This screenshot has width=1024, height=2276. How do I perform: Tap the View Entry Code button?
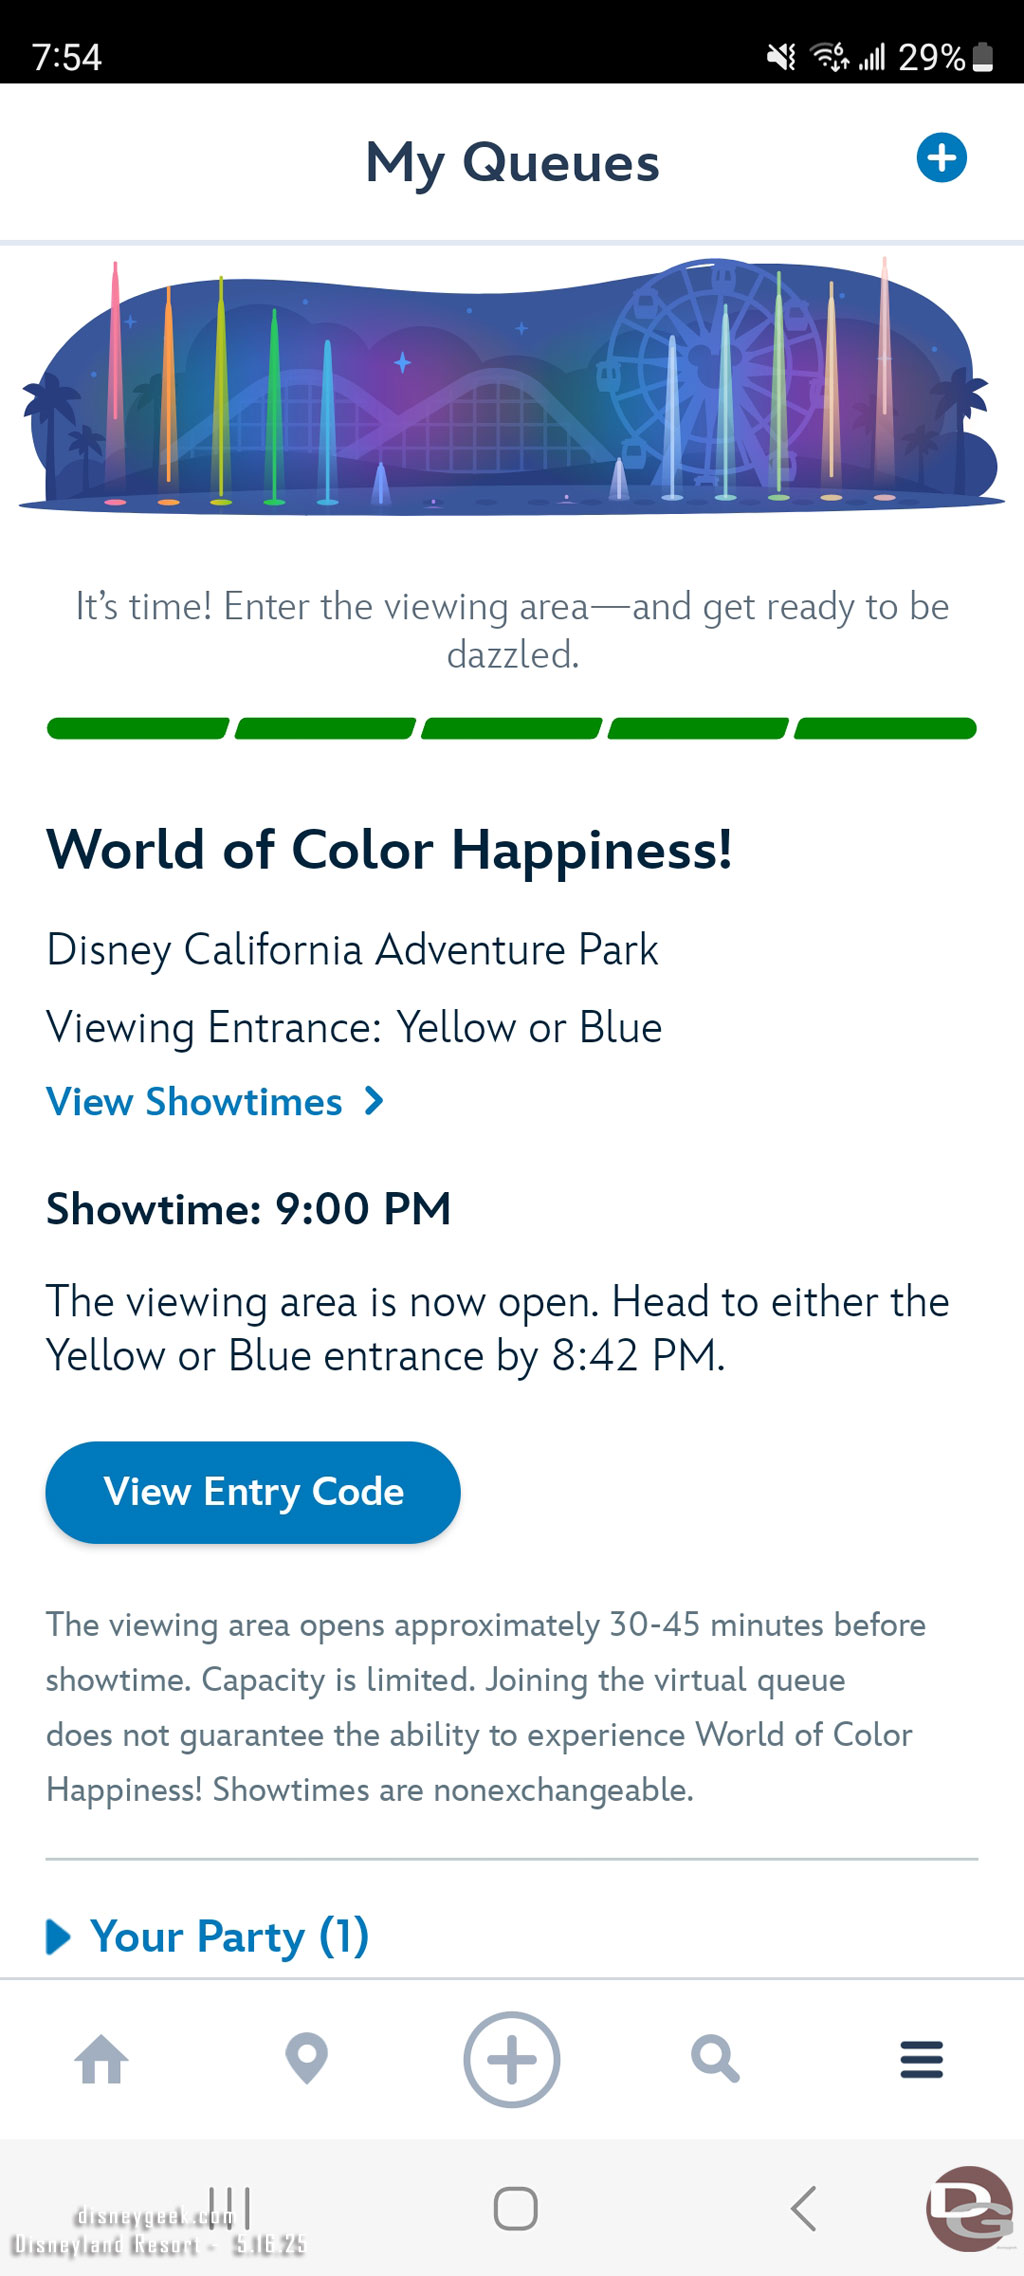tap(253, 1492)
